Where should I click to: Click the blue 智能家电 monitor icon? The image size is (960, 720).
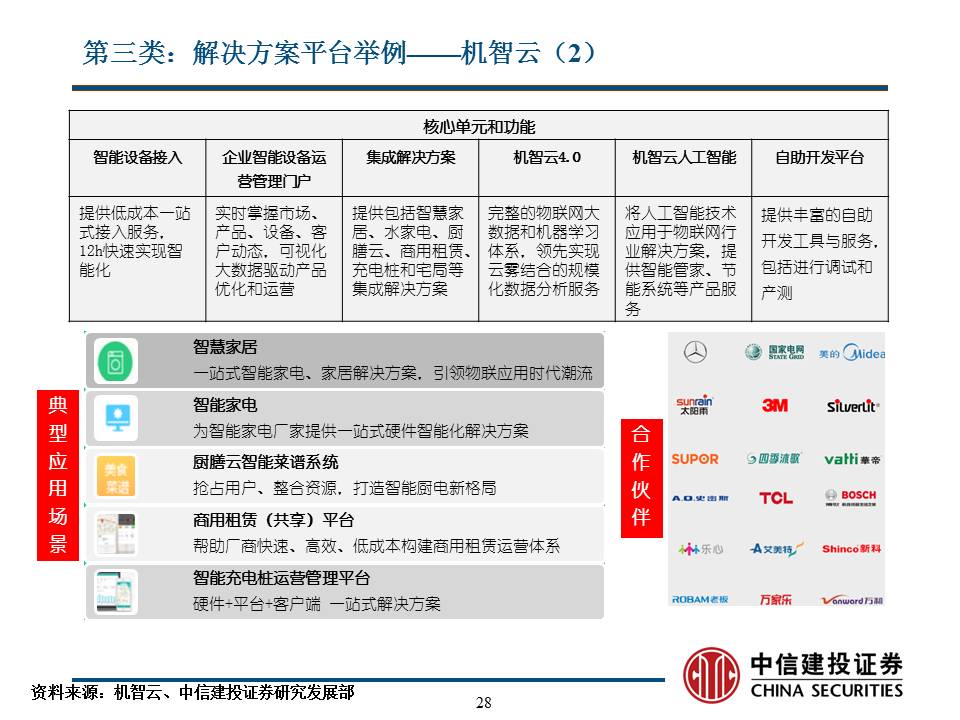coord(117,416)
